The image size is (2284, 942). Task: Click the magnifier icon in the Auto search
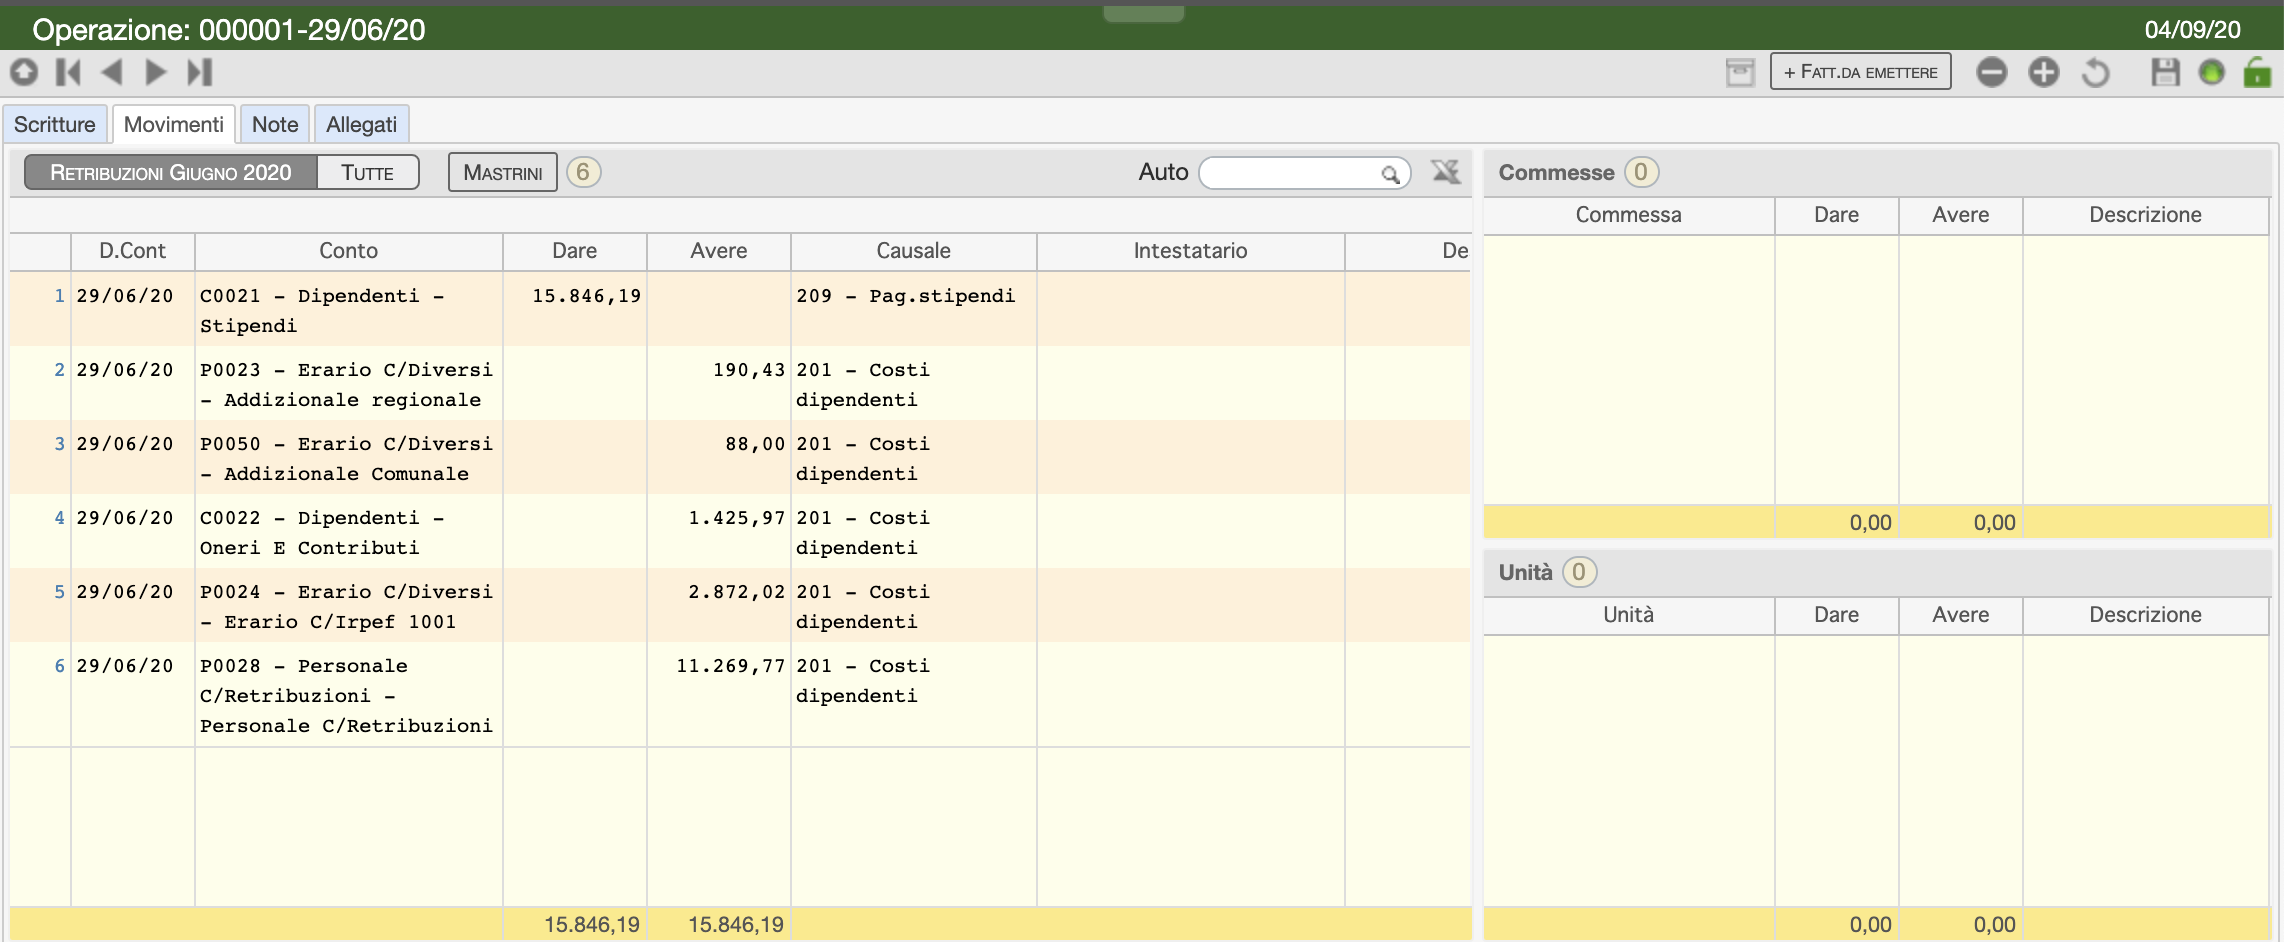1390,174
